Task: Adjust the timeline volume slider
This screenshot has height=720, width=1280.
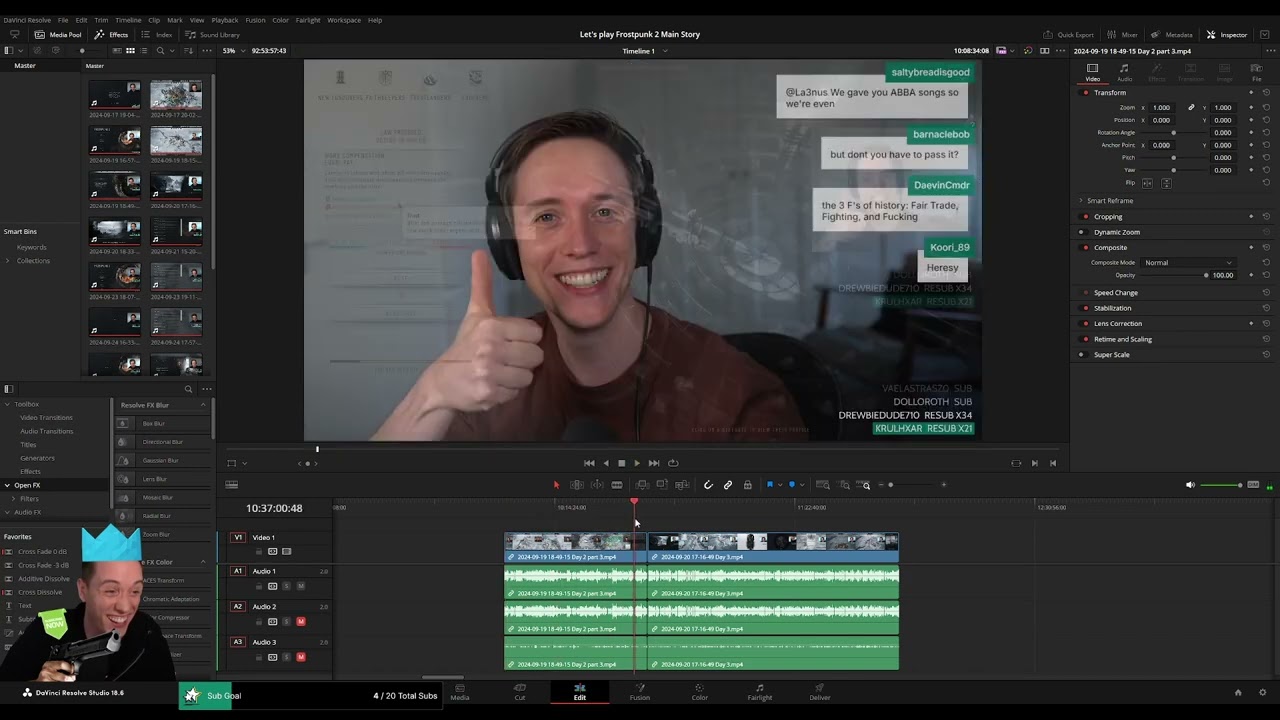Action: [1221, 485]
